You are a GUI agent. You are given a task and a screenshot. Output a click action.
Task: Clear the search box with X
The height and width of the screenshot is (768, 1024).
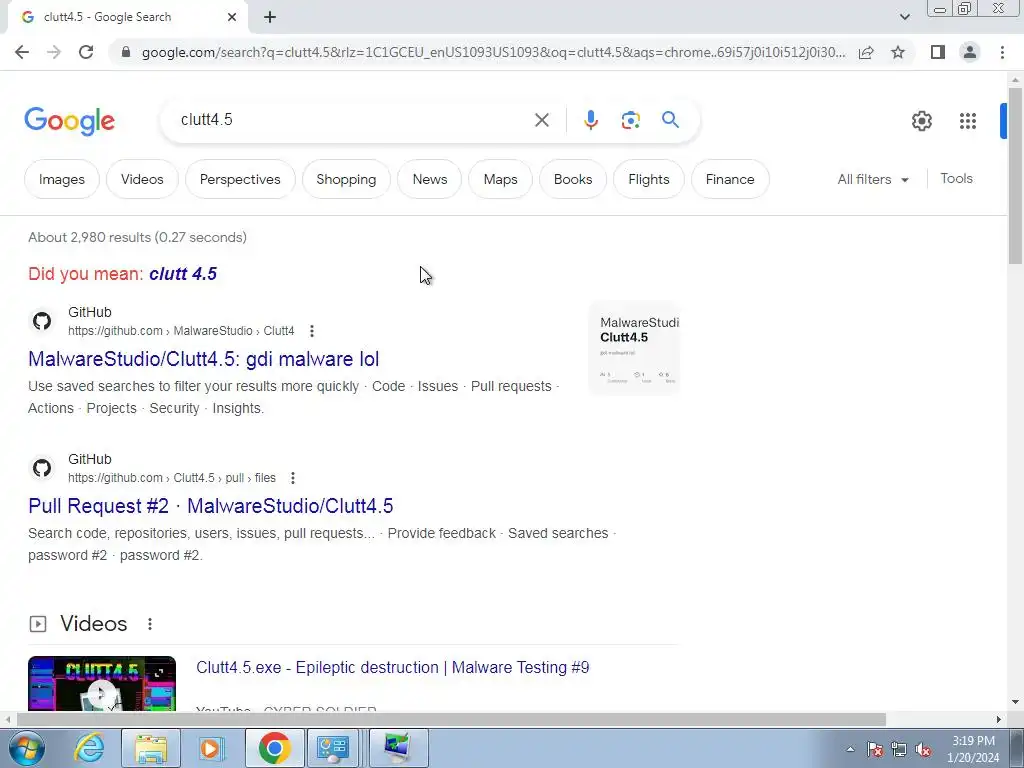(x=541, y=120)
